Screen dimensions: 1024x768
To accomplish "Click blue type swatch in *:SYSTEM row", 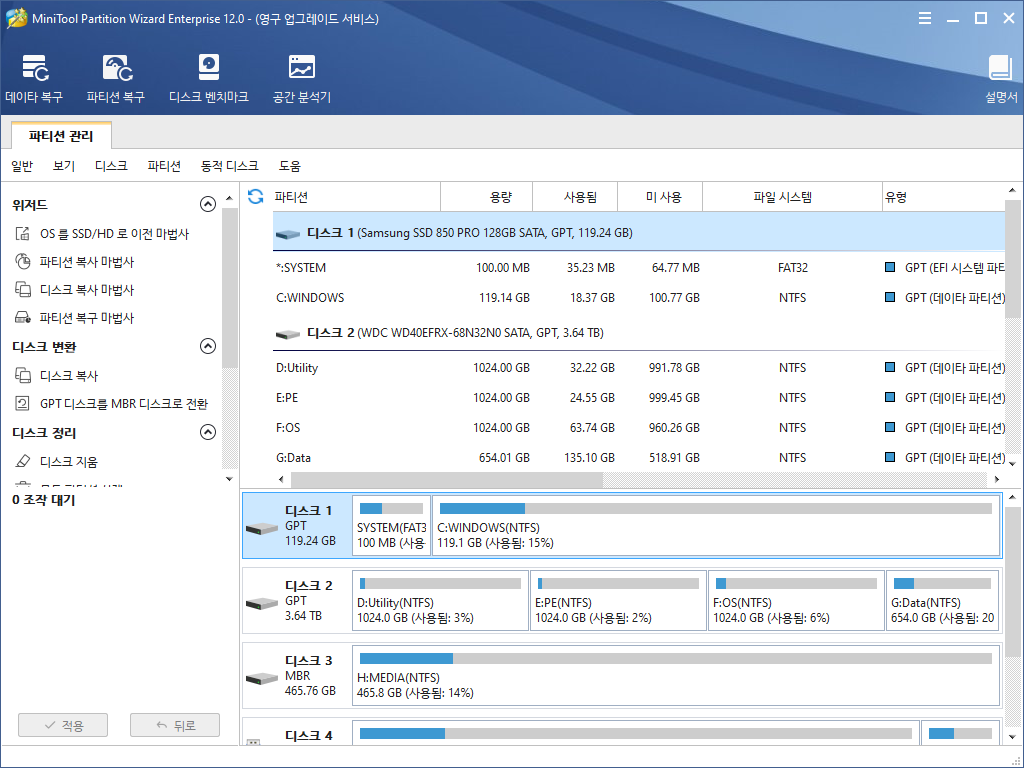I will click(889, 267).
